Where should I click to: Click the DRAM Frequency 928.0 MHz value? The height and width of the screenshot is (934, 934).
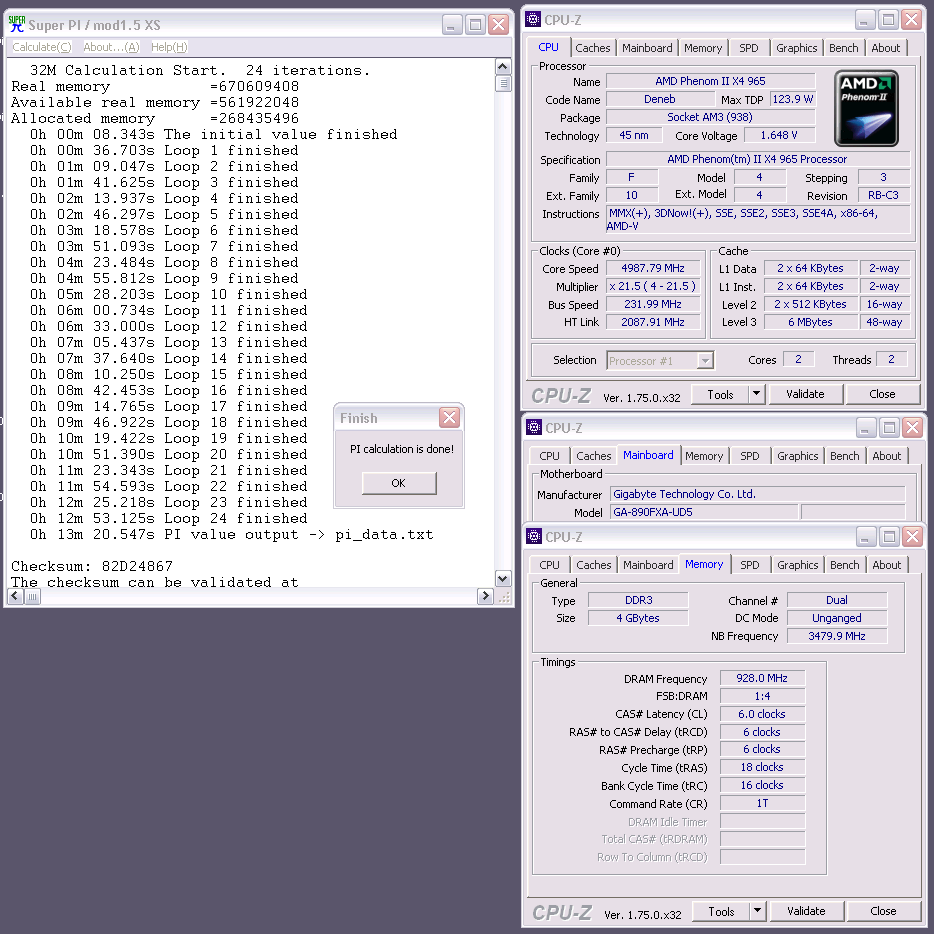(x=762, y=678)
